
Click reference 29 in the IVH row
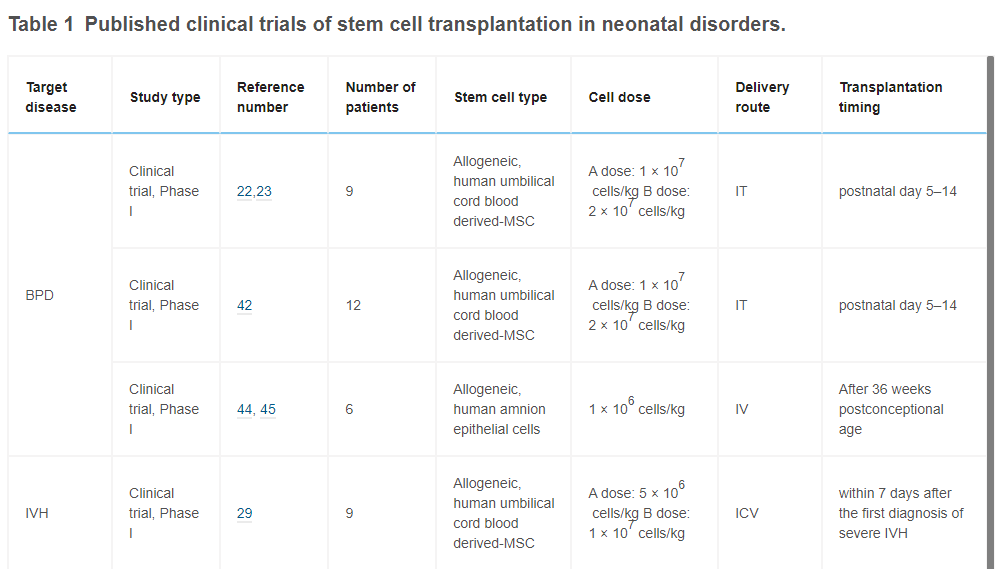(244, 513)
